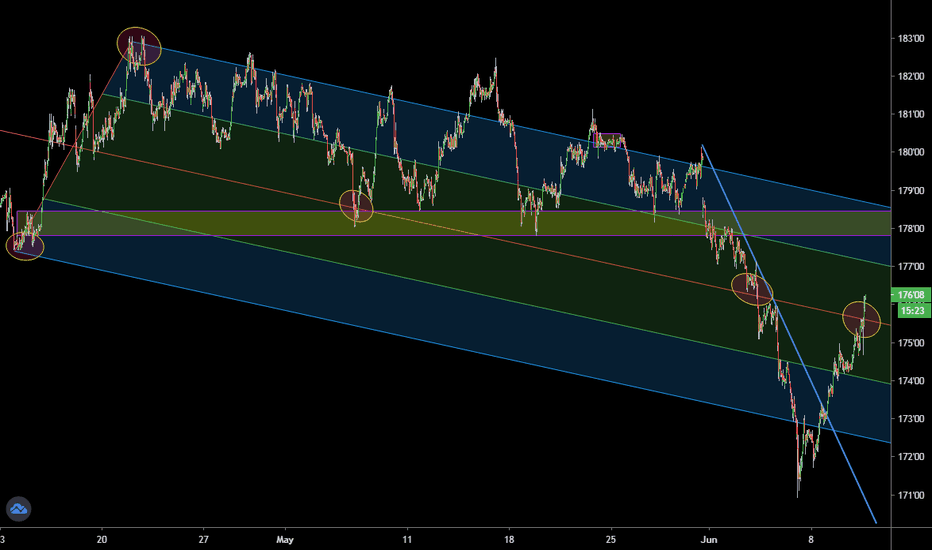Select the ellipse drawing on the steep blue trendline
Image resolution: width=932 pixels, height=550 pixels.
click(752, 289)
